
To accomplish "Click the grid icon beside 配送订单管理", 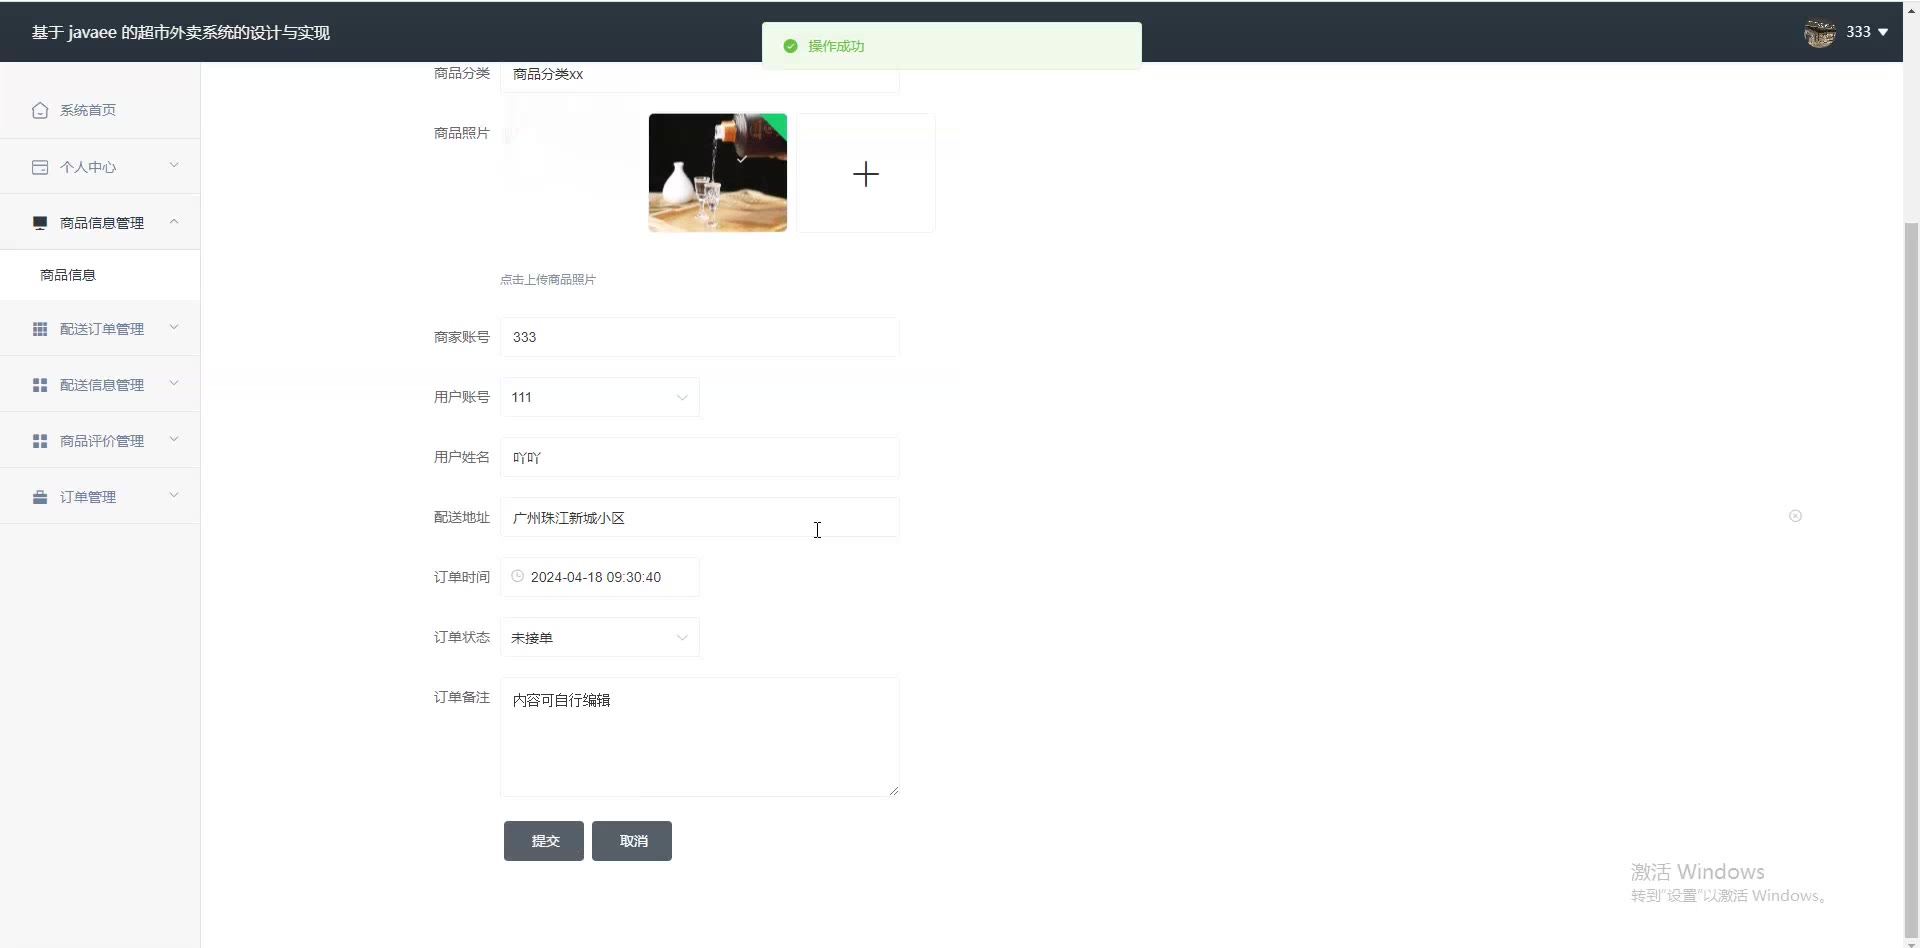I will pyautogui.click(x=40, y=329).
